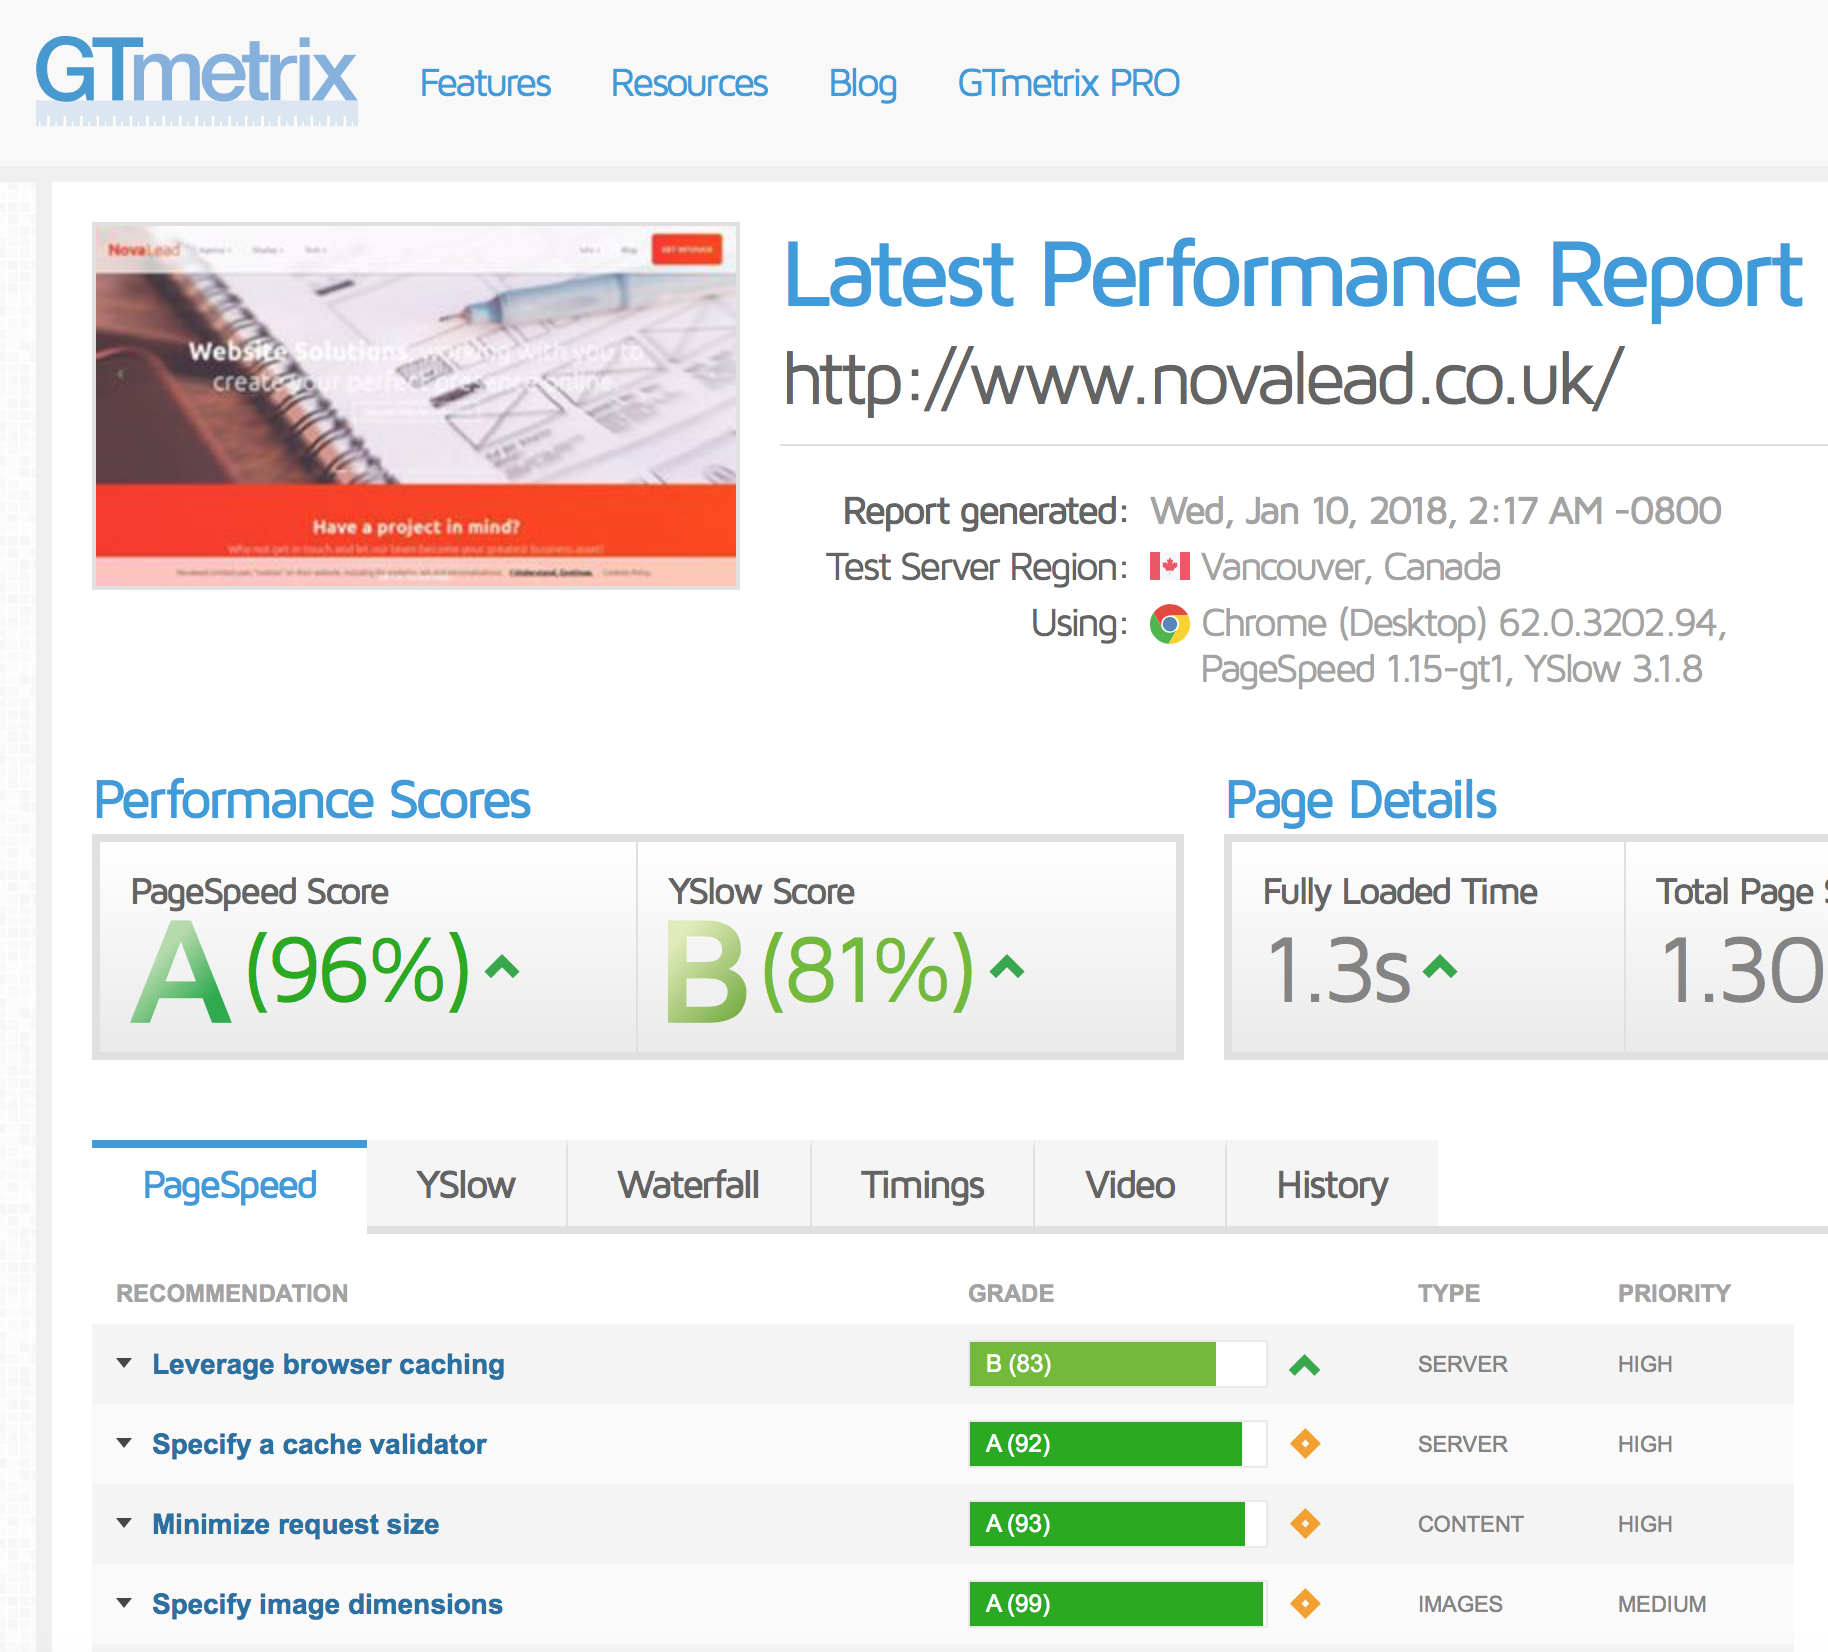Viewport: 1828px width, 1652px height.
Task: Click the YSlow Score up-arrow indicator
Action: [x=1007, y=967]
